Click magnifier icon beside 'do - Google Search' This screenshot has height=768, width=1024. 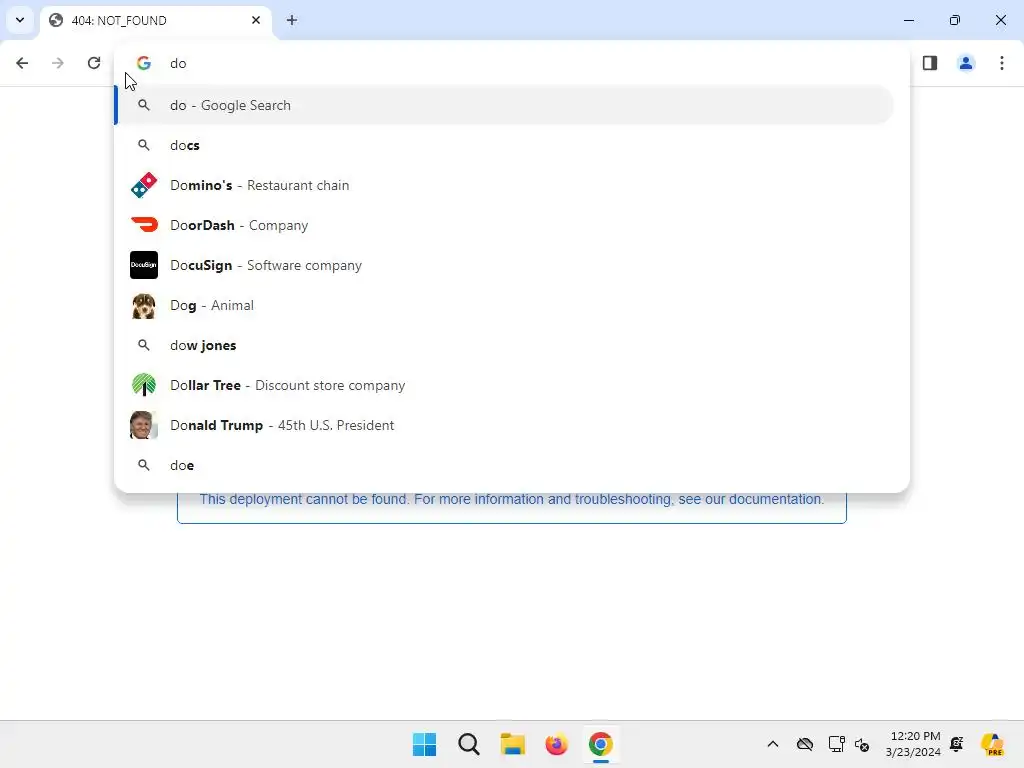click(x=144, y=105)
